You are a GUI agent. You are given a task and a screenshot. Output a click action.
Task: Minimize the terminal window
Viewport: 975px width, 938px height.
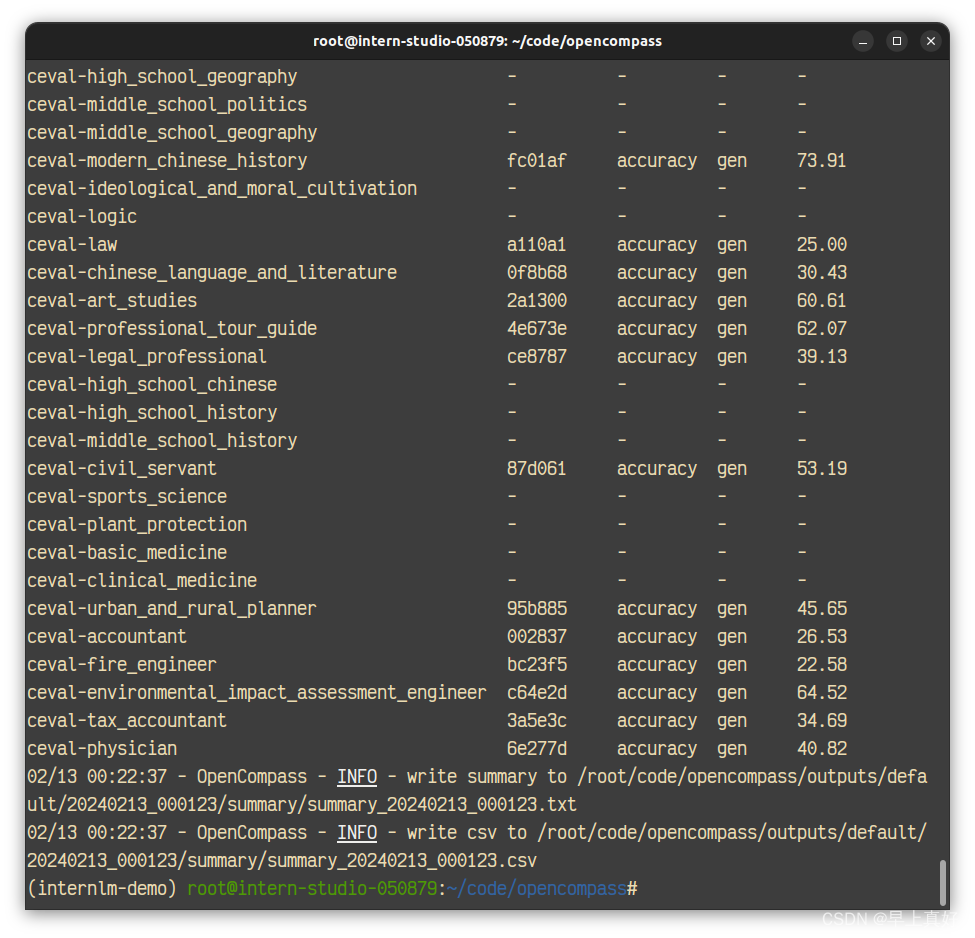tap(862, 41)
